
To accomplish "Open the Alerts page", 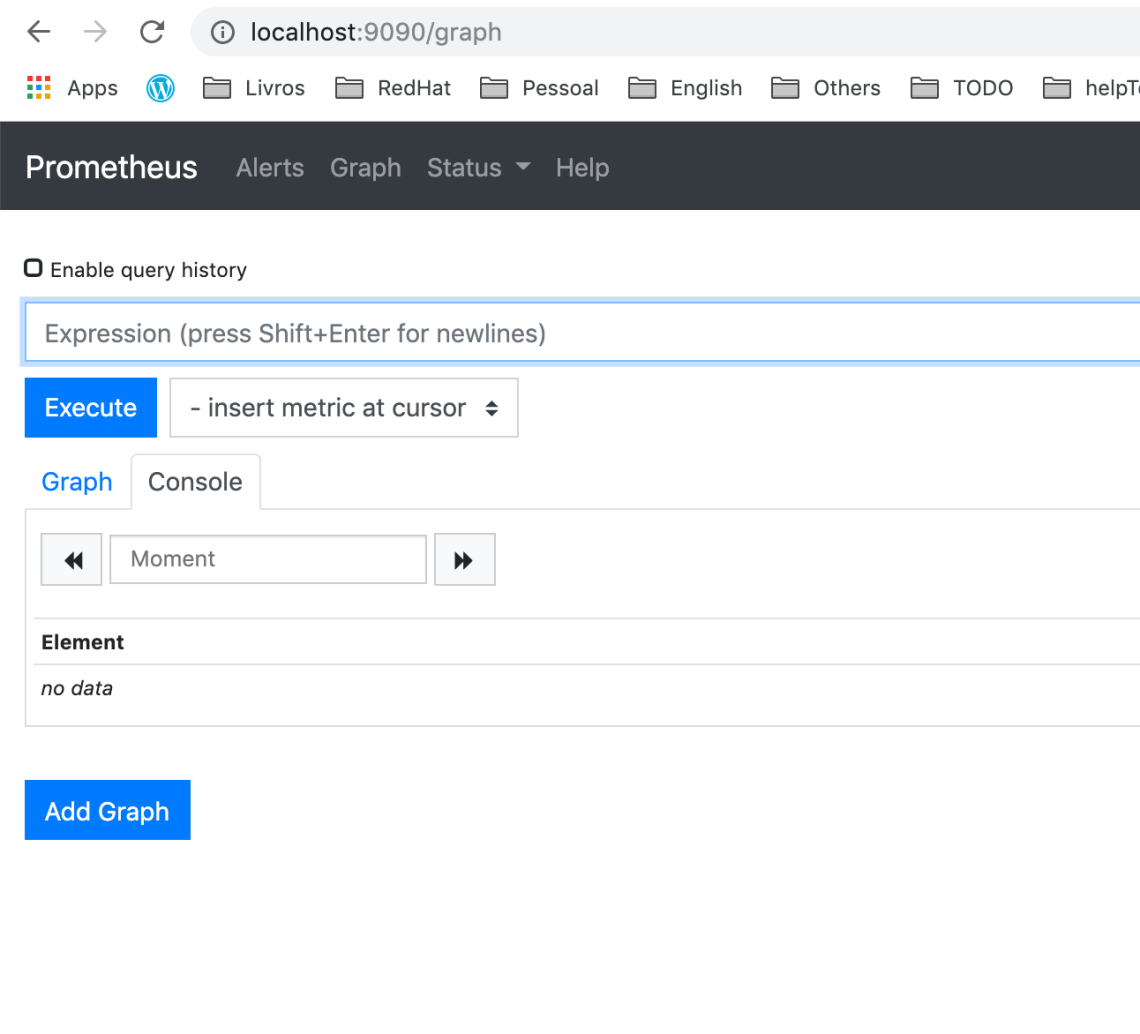I will pos(269,168).
